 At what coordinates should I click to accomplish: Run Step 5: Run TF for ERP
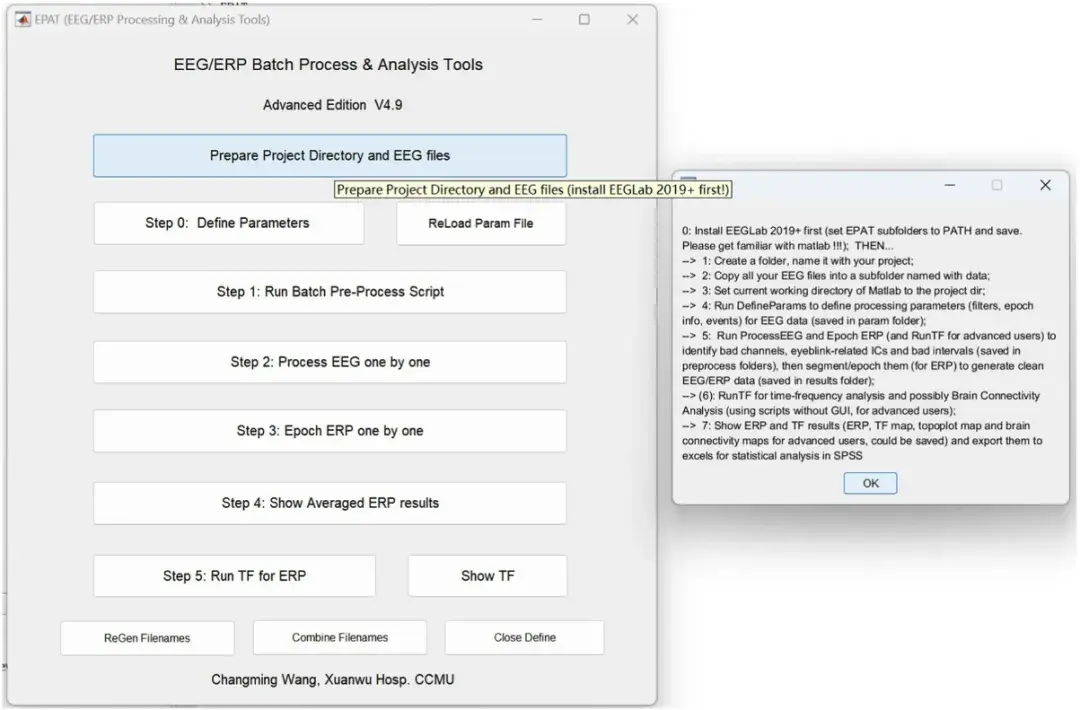coord(234,575)
